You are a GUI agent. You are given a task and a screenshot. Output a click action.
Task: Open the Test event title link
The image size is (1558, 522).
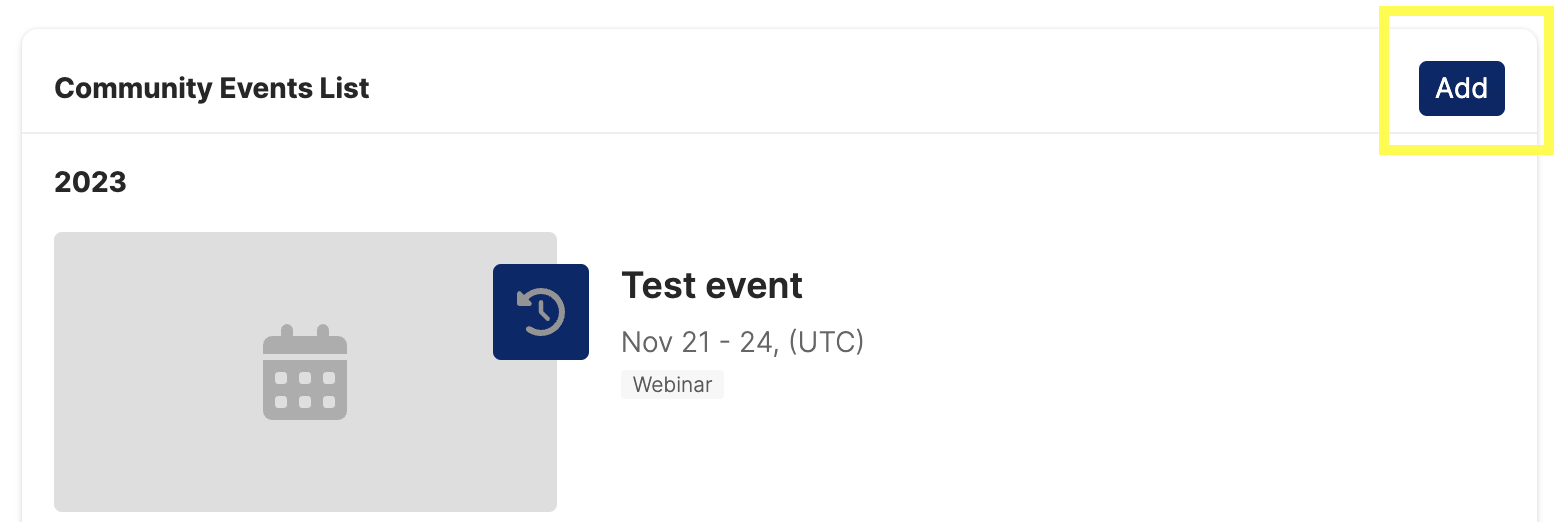click(x=712, y=286)
